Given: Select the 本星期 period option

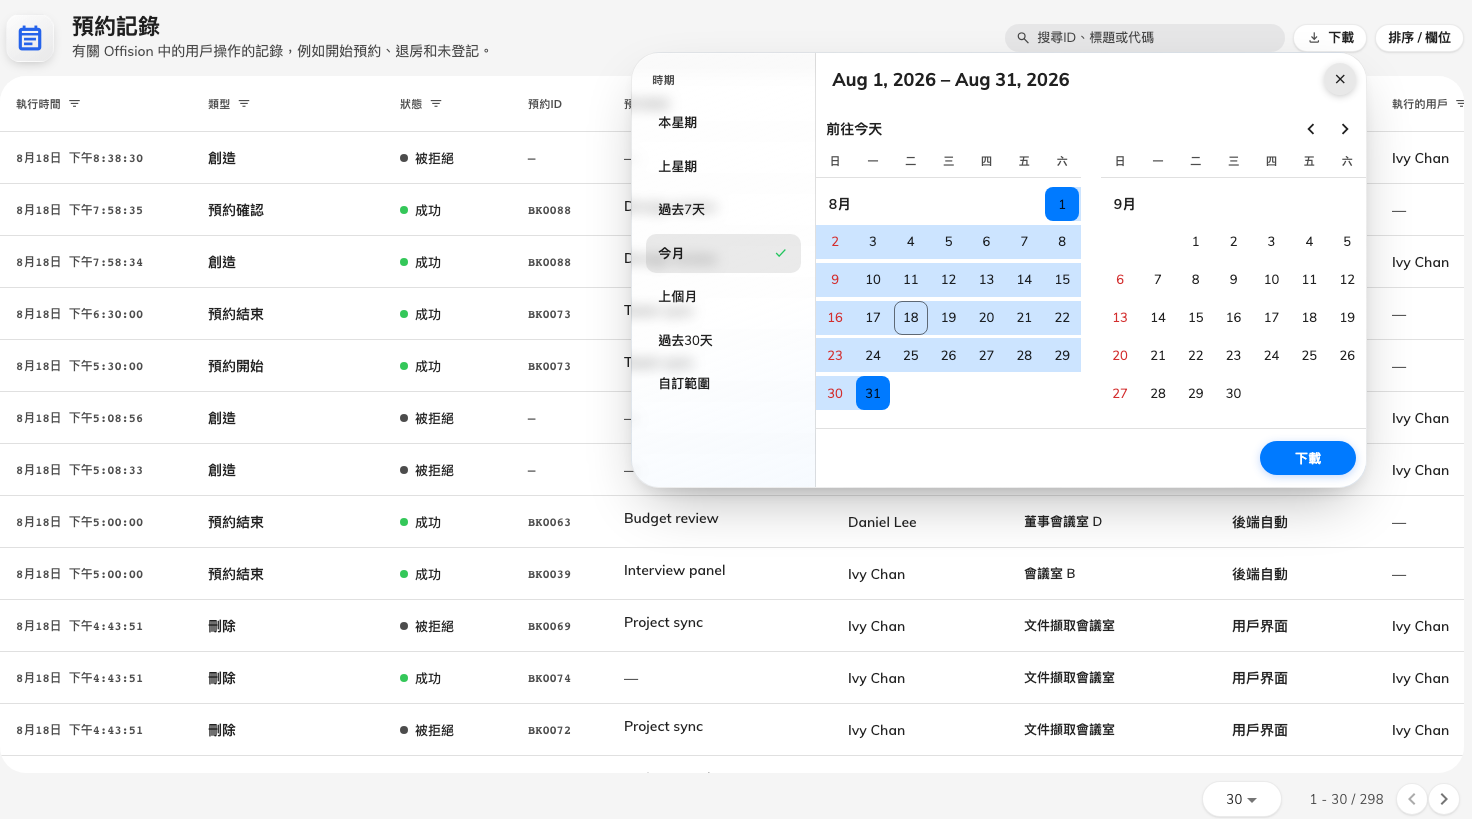Looking at the screenshot, I should pyautogui.click(x=723, y=123).
